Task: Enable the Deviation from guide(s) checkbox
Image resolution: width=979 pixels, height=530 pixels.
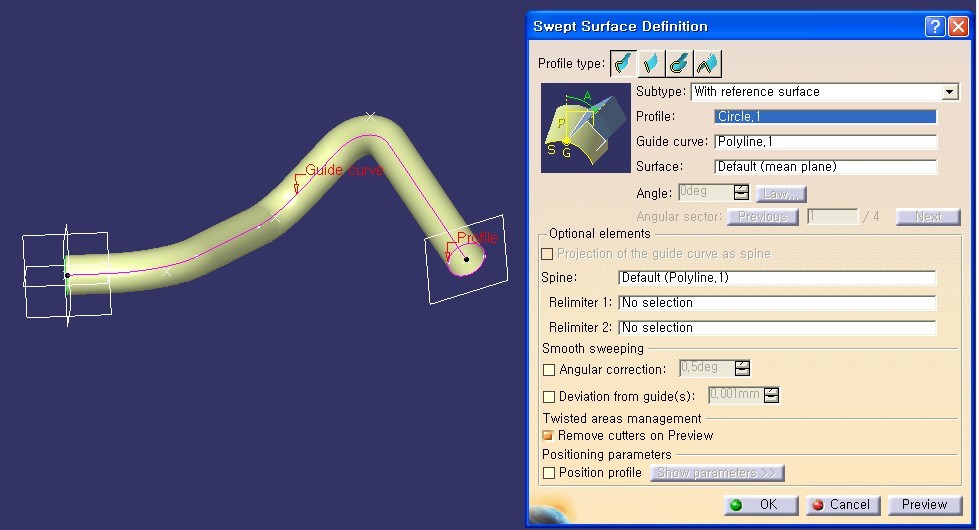Action: (x=549, y=396)
